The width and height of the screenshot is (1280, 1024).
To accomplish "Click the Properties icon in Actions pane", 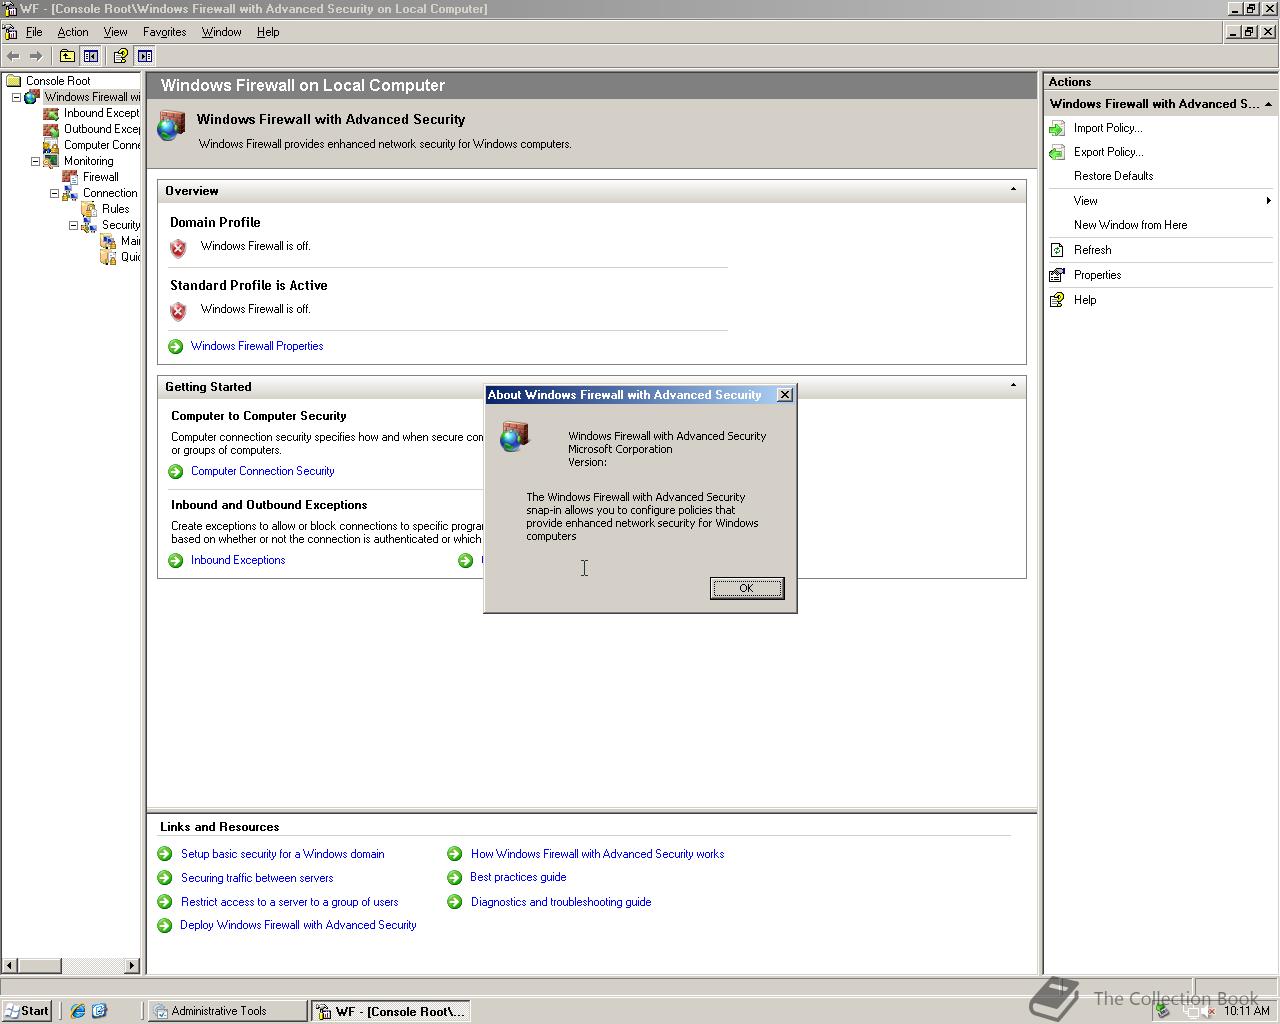I will click(1057, 275).
